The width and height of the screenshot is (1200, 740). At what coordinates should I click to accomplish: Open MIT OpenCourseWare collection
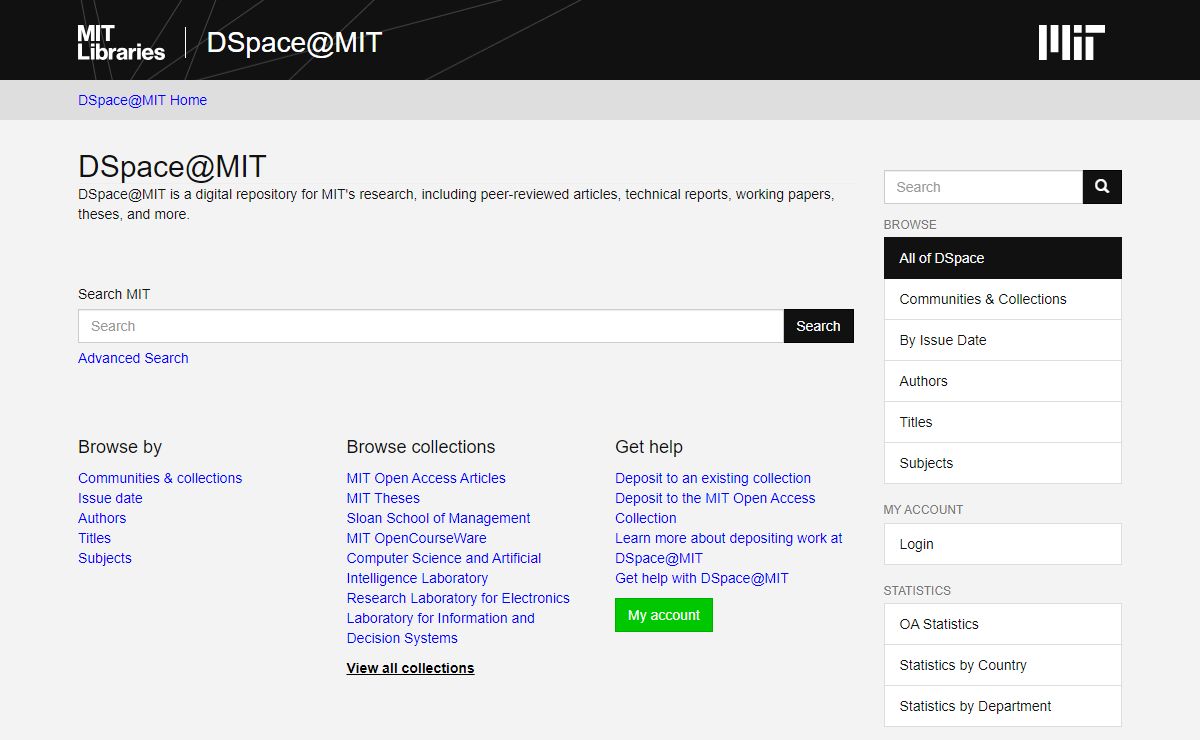(x=416, y=538)
